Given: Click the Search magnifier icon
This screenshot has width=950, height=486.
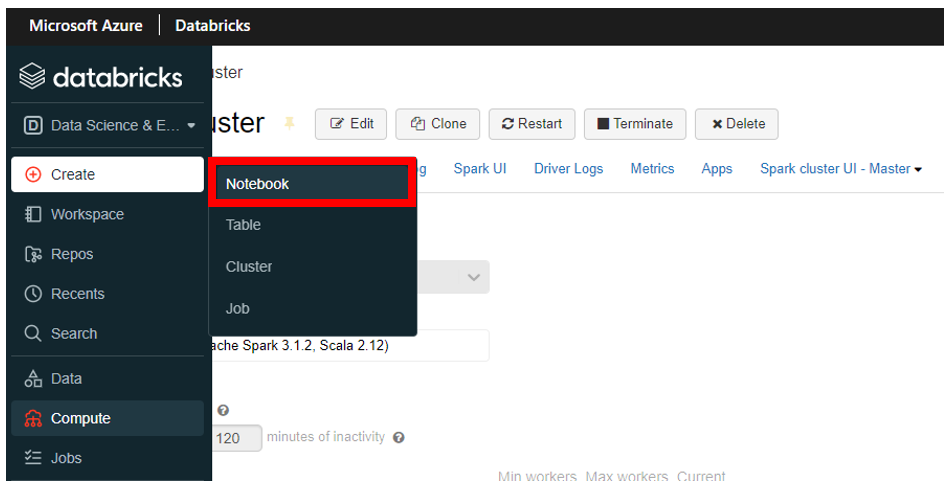Looking at the screenshot, I should pos(33,333).
